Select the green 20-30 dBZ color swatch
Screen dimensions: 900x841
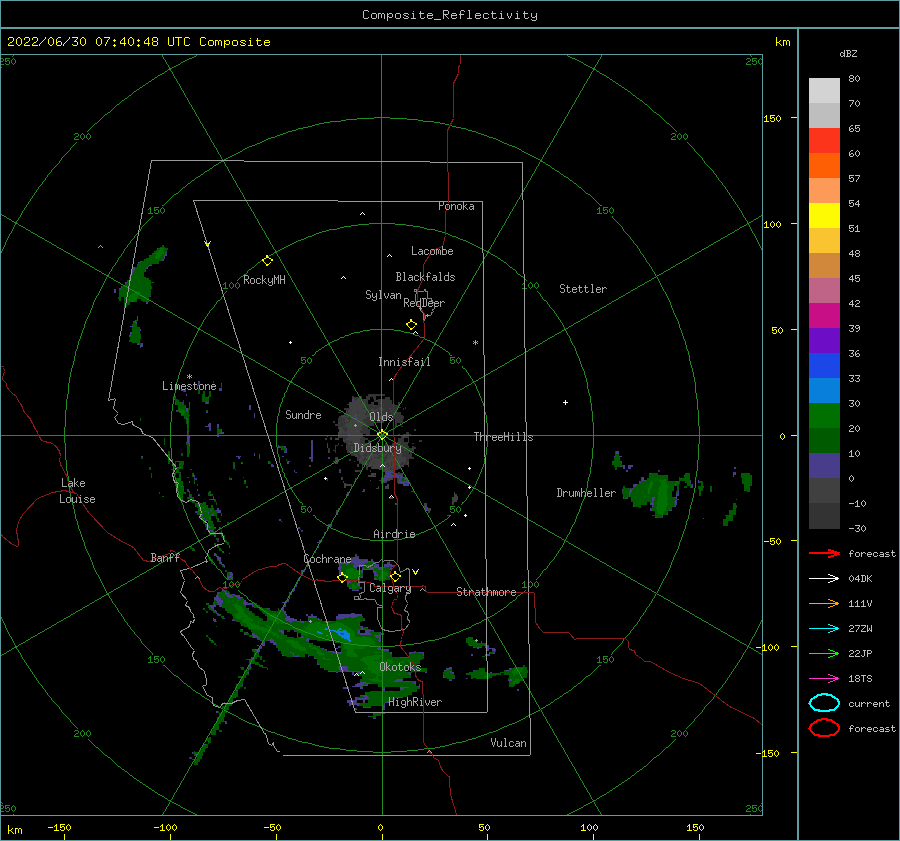point(824,416)
